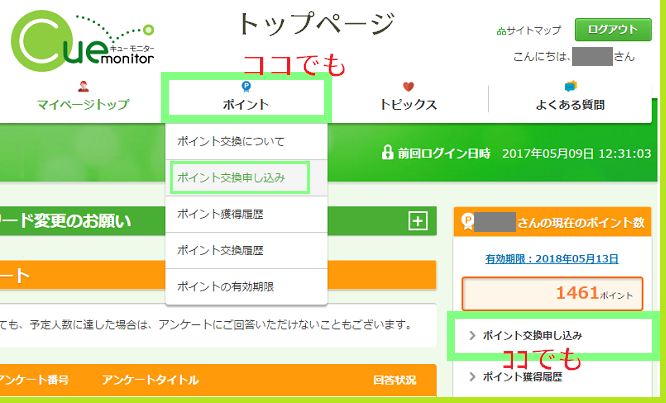Click the アンケート番号 column header
The height and width of the screenshot is (403, 666).
[34, 380]
